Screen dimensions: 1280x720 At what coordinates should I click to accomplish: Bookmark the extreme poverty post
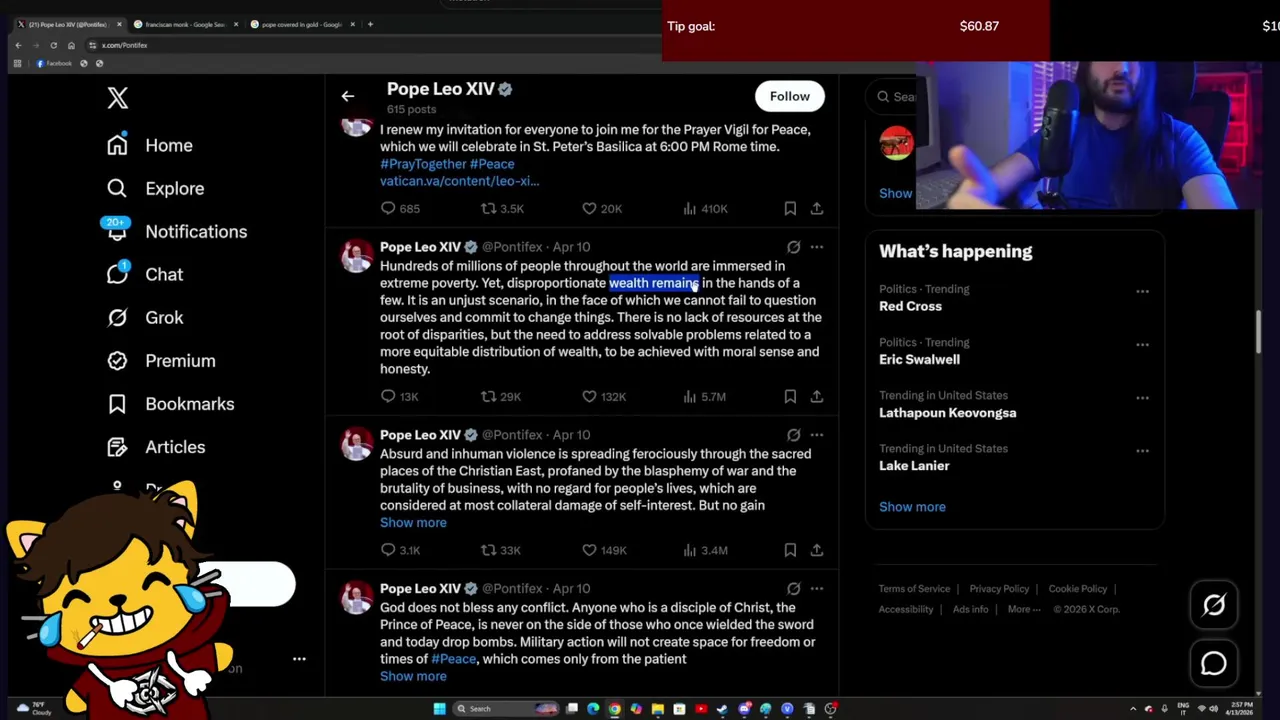tap(790, 396)
